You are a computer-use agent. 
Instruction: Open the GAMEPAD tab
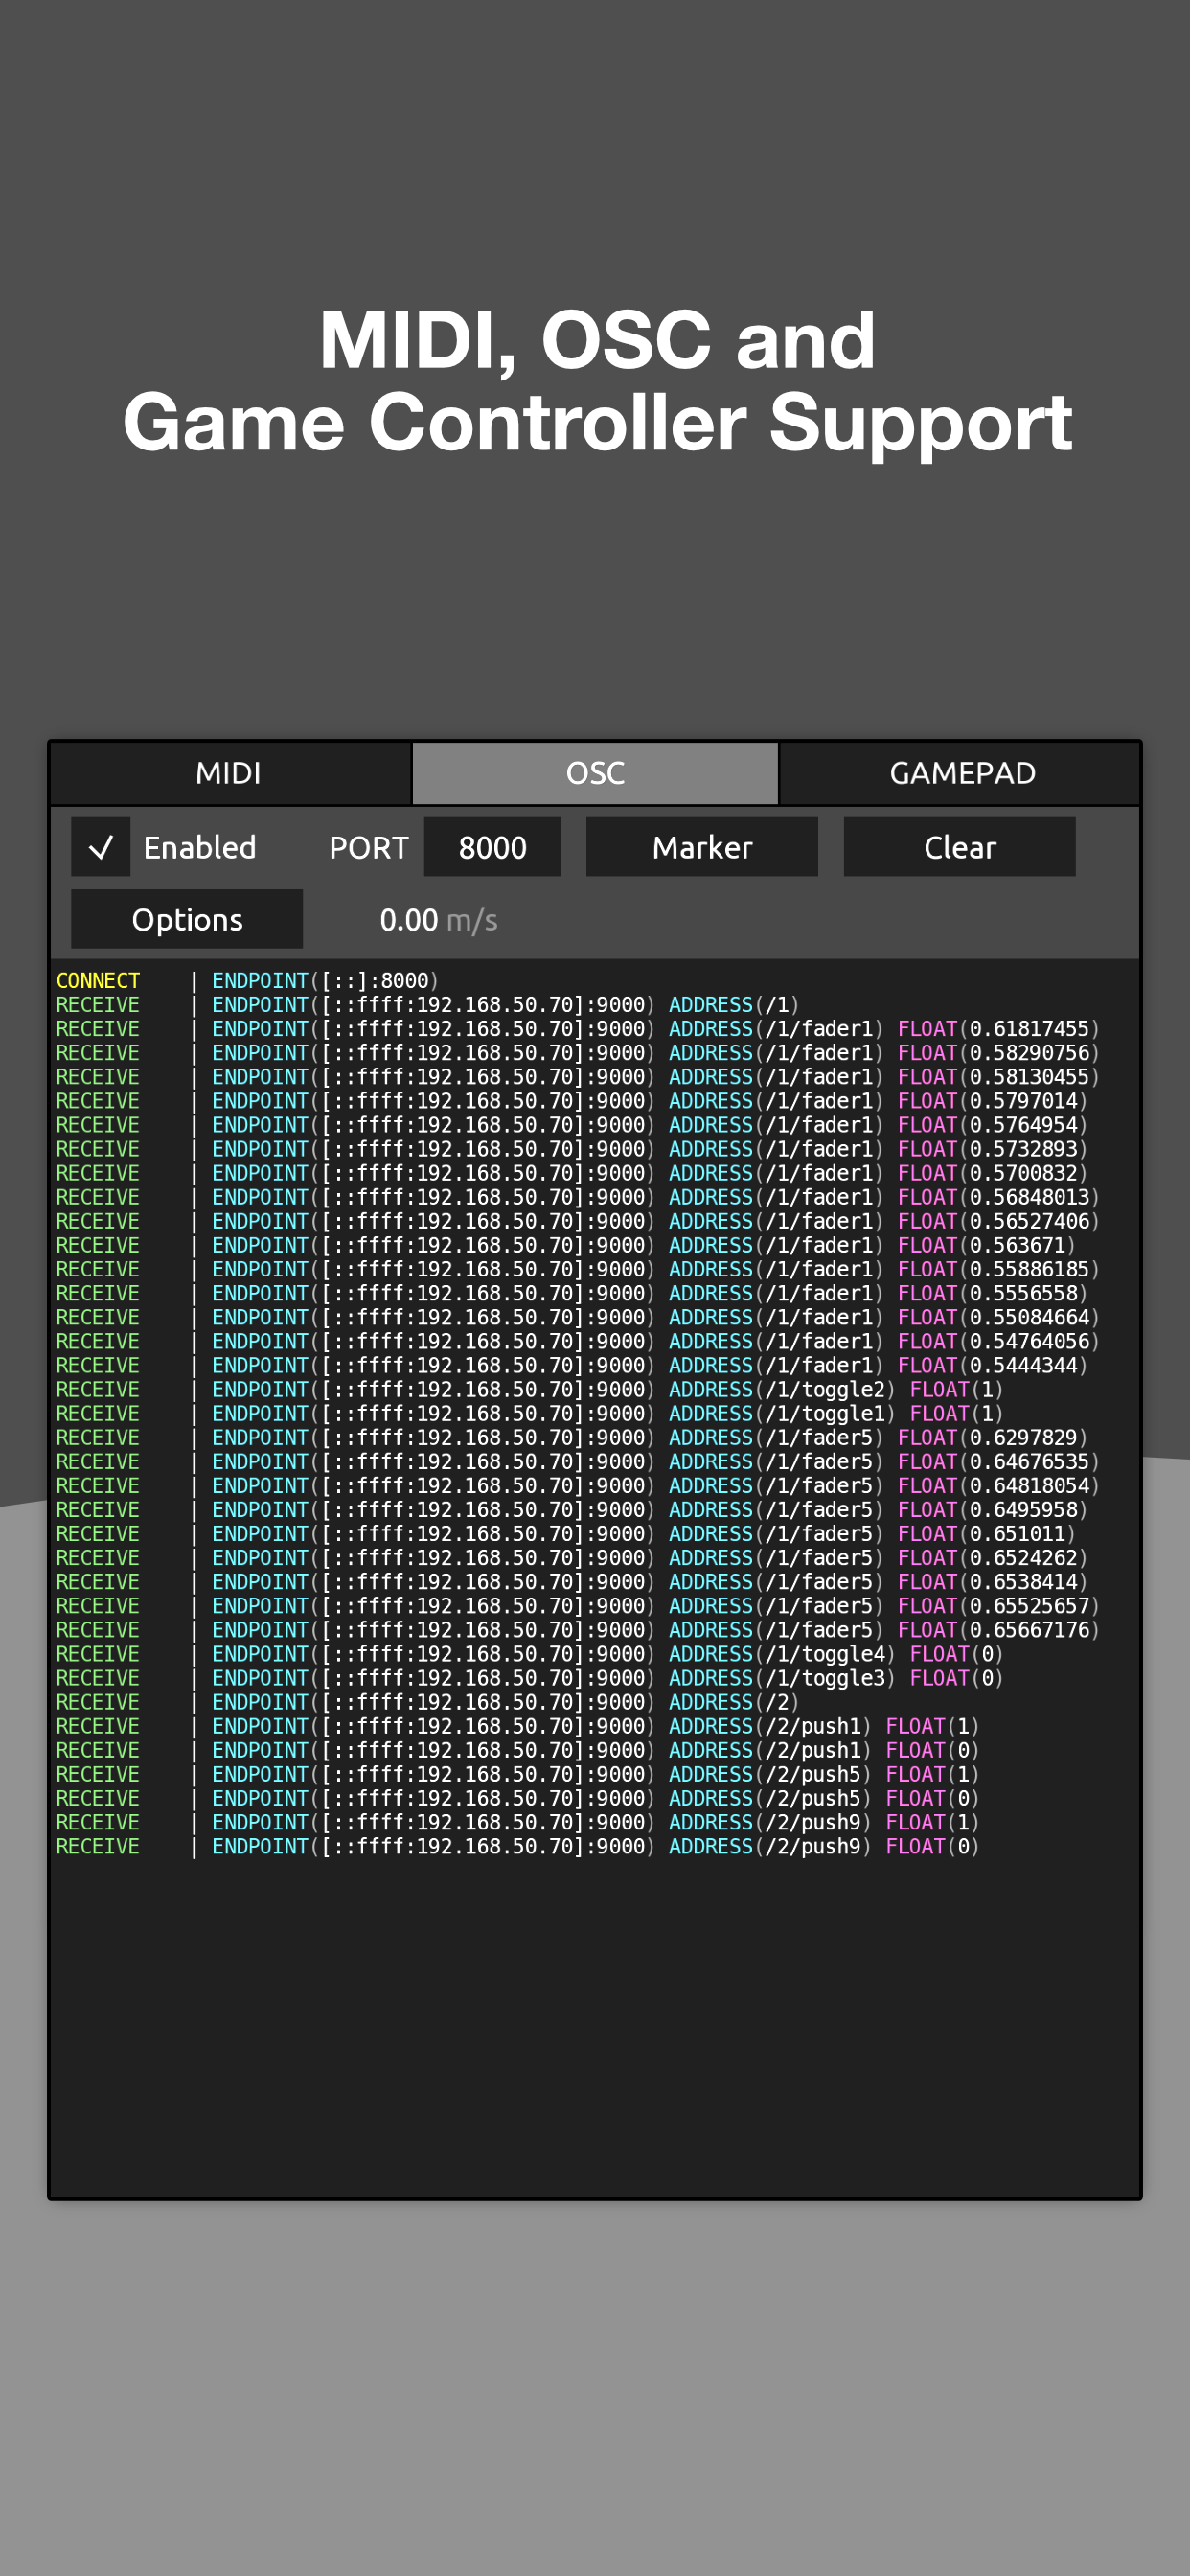tap(961, 773)
